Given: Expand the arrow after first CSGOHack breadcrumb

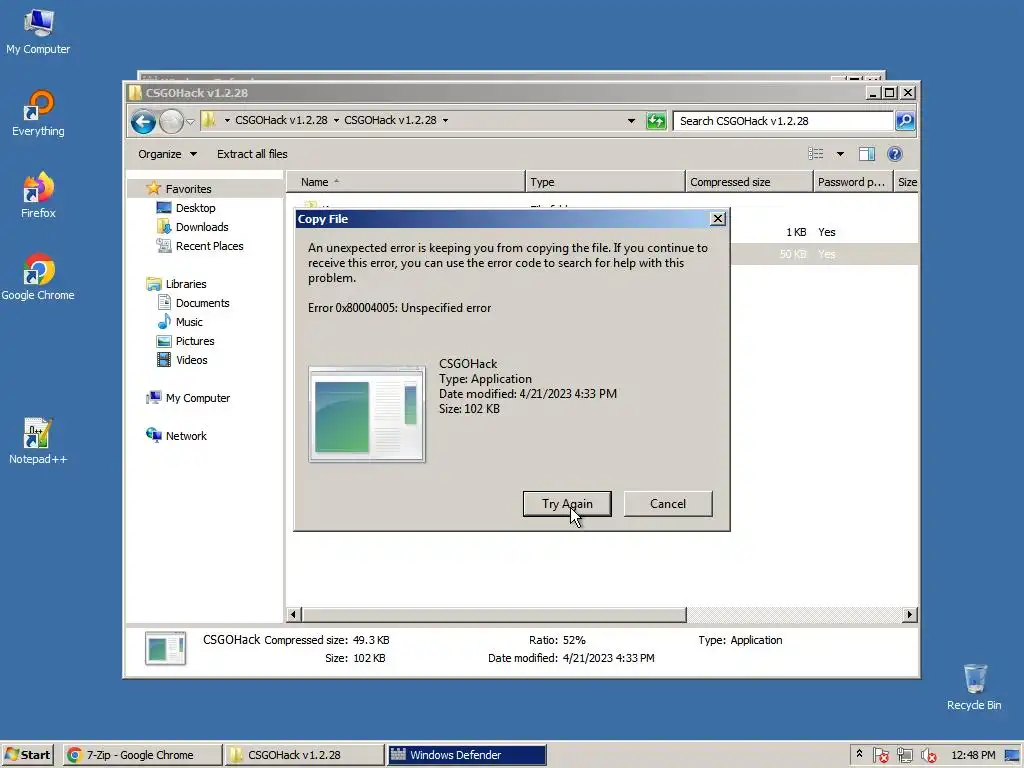Looking at the screenshot, I should point(336,120).
